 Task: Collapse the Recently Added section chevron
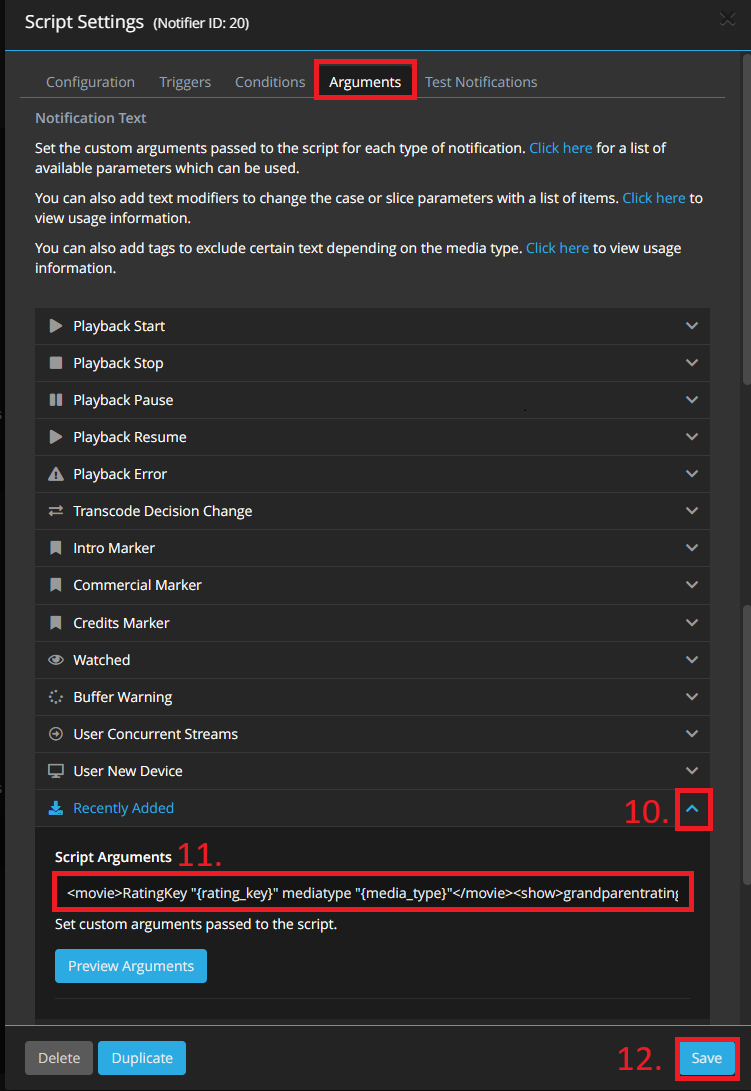pos(692,808)
